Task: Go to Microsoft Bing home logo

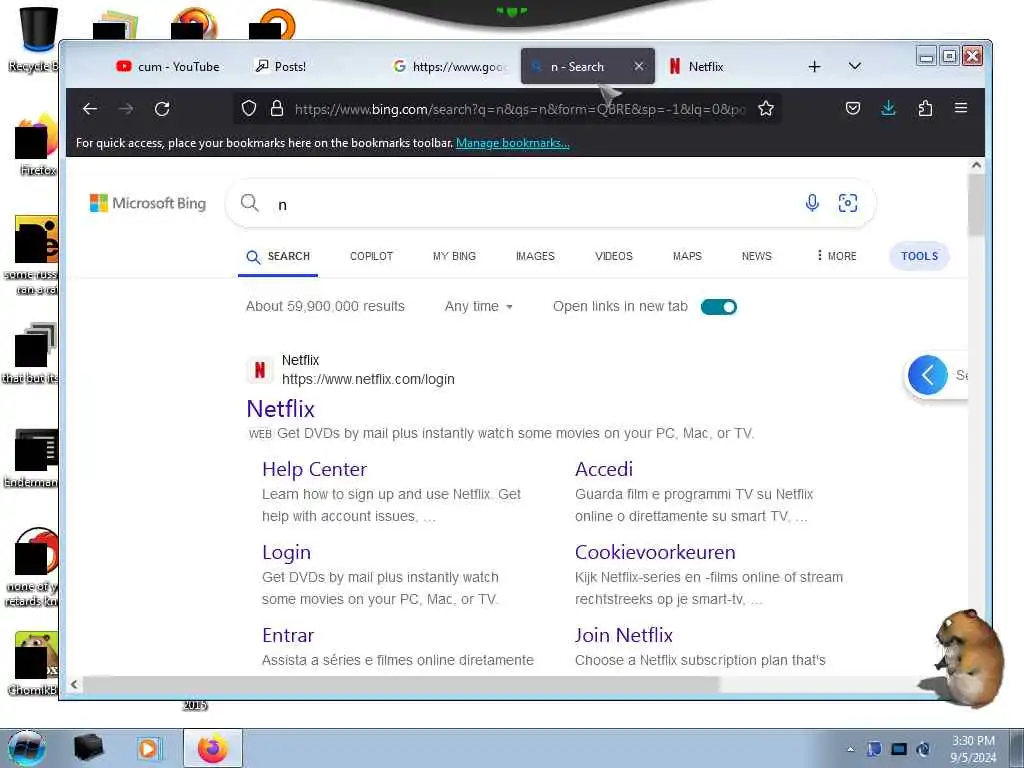Action: click(148, 203)
